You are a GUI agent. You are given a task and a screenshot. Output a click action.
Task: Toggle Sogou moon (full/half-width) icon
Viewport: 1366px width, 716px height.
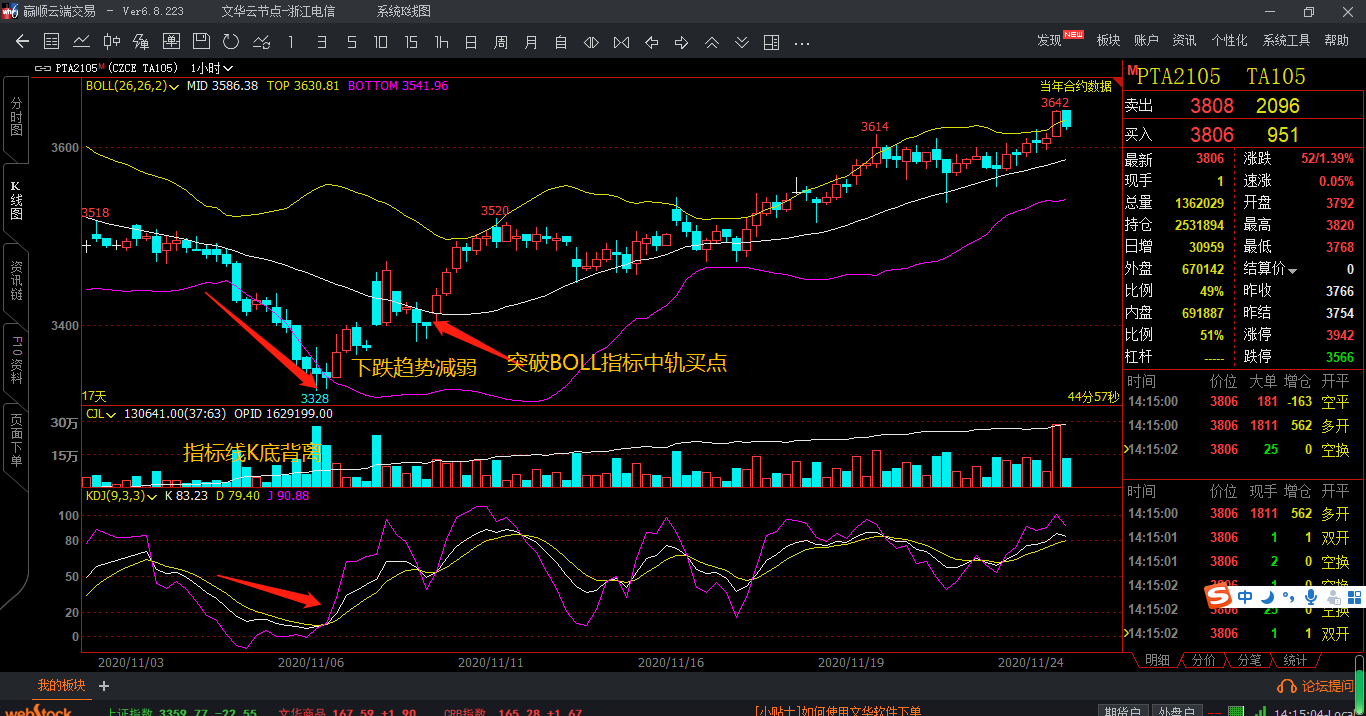point(1267,598)
